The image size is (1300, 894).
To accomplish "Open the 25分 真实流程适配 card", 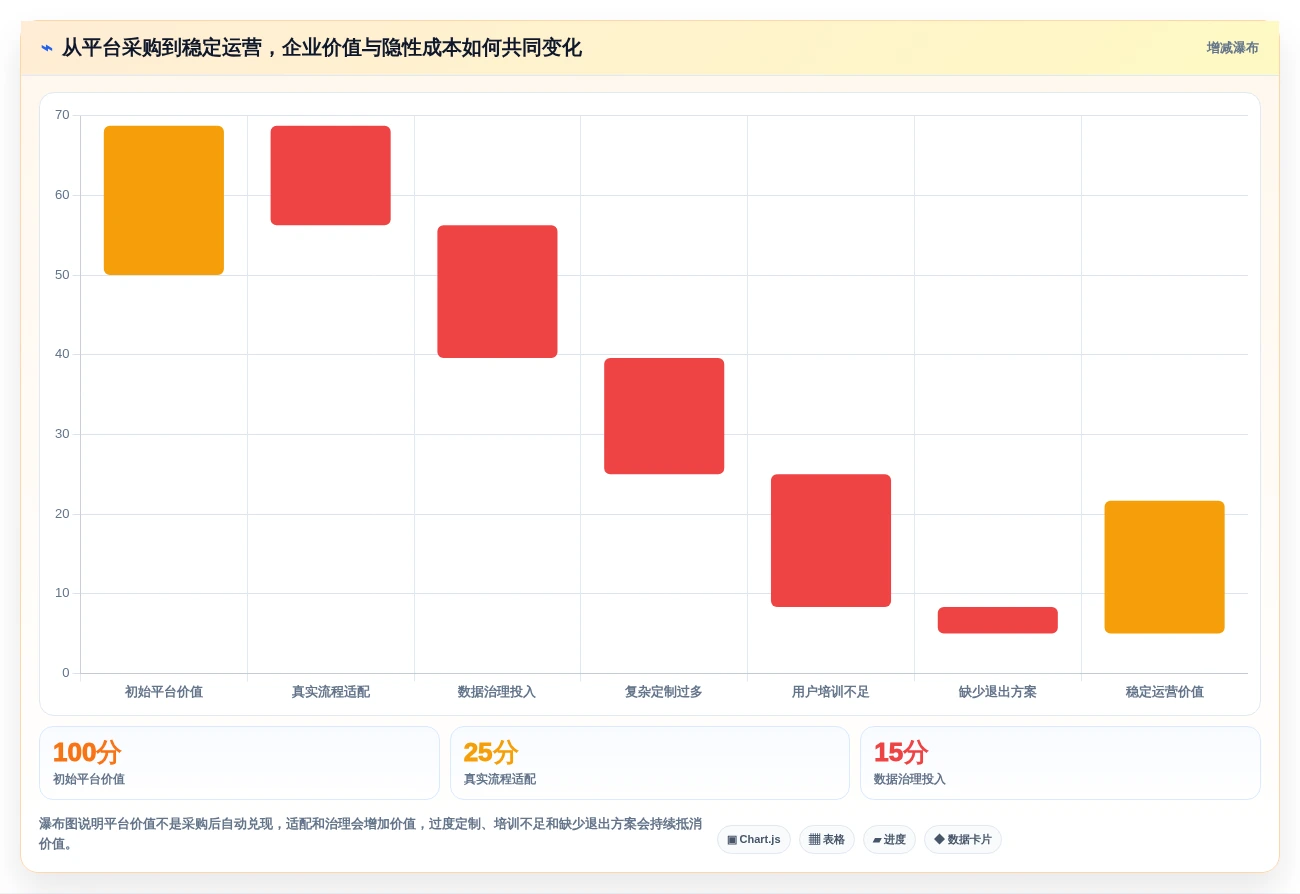I will coord(650,763).
